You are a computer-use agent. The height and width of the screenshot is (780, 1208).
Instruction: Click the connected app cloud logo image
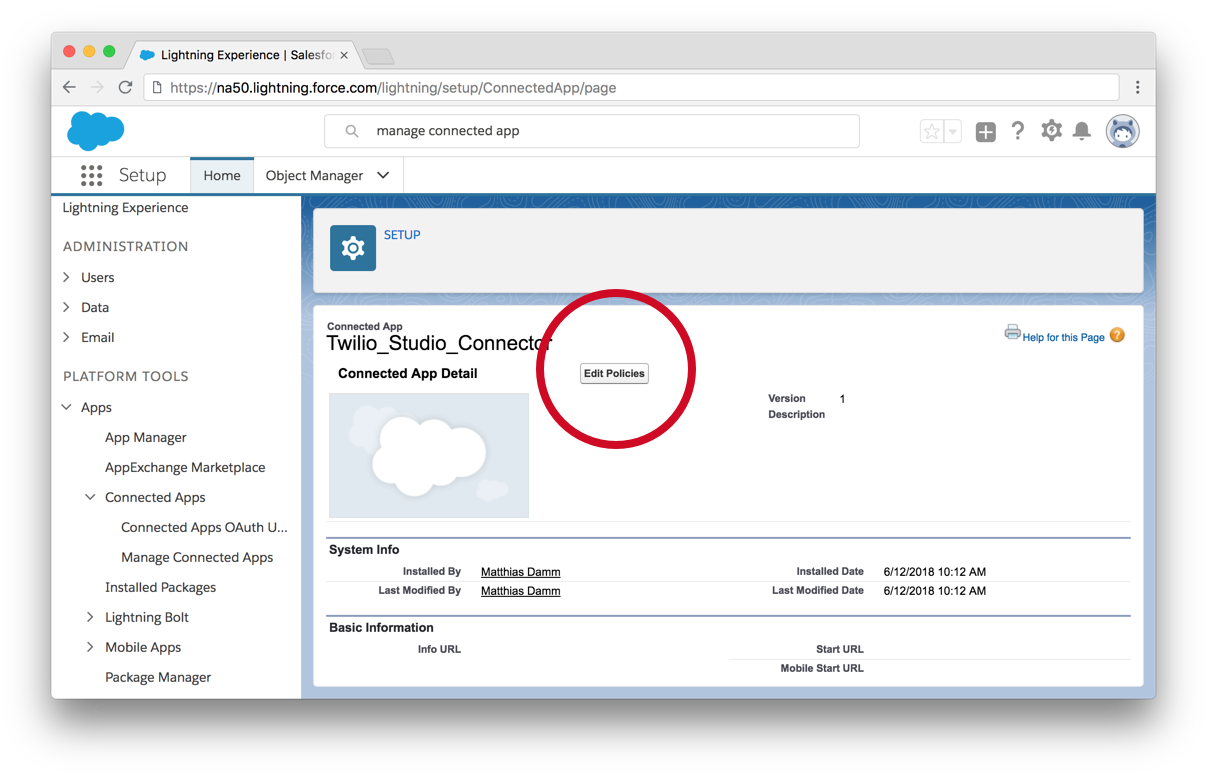point(429,455)
